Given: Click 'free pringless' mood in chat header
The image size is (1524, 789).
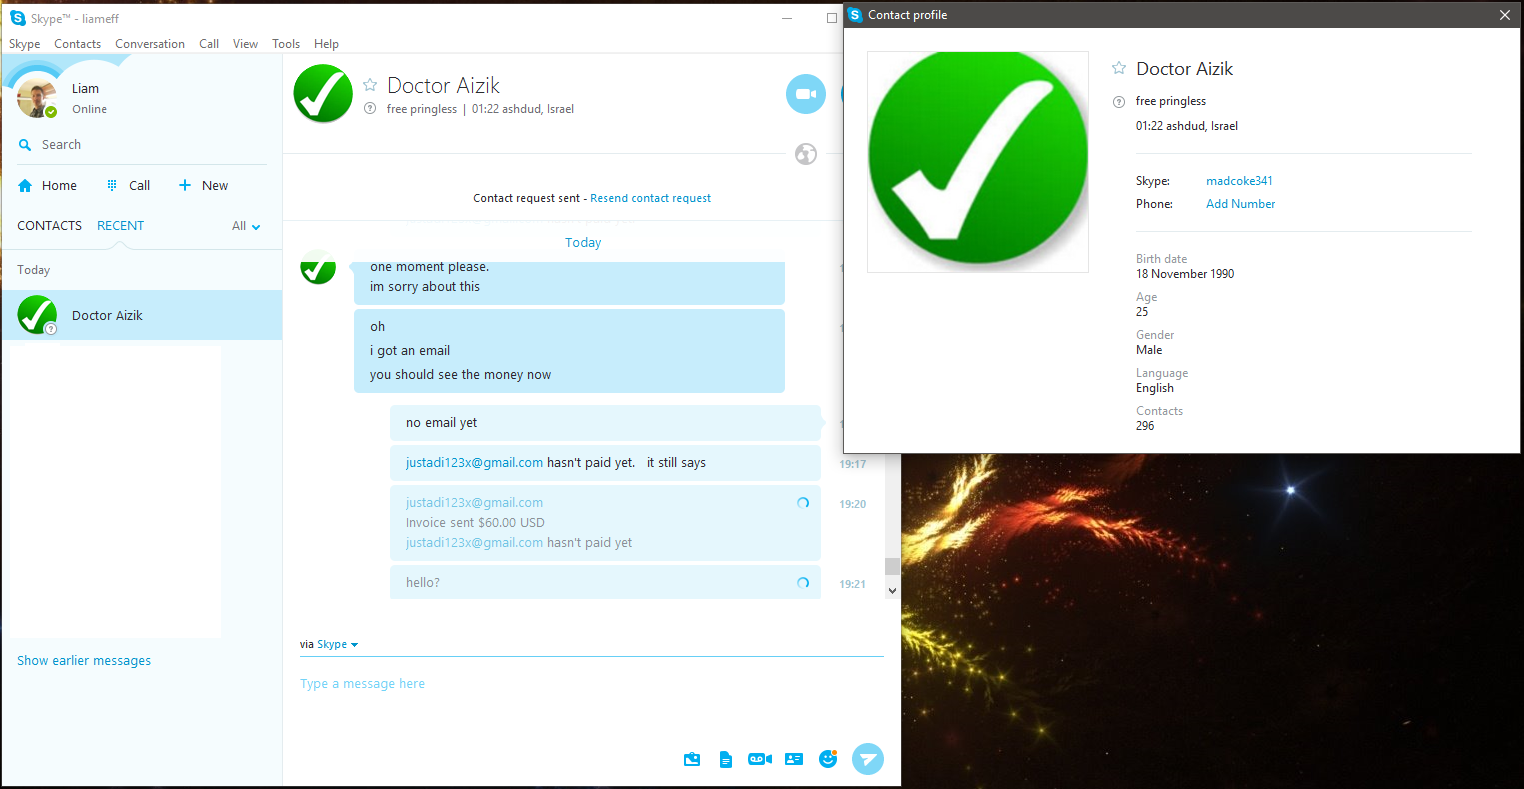Looking at the screenshot, I should [x=422, y=109].
